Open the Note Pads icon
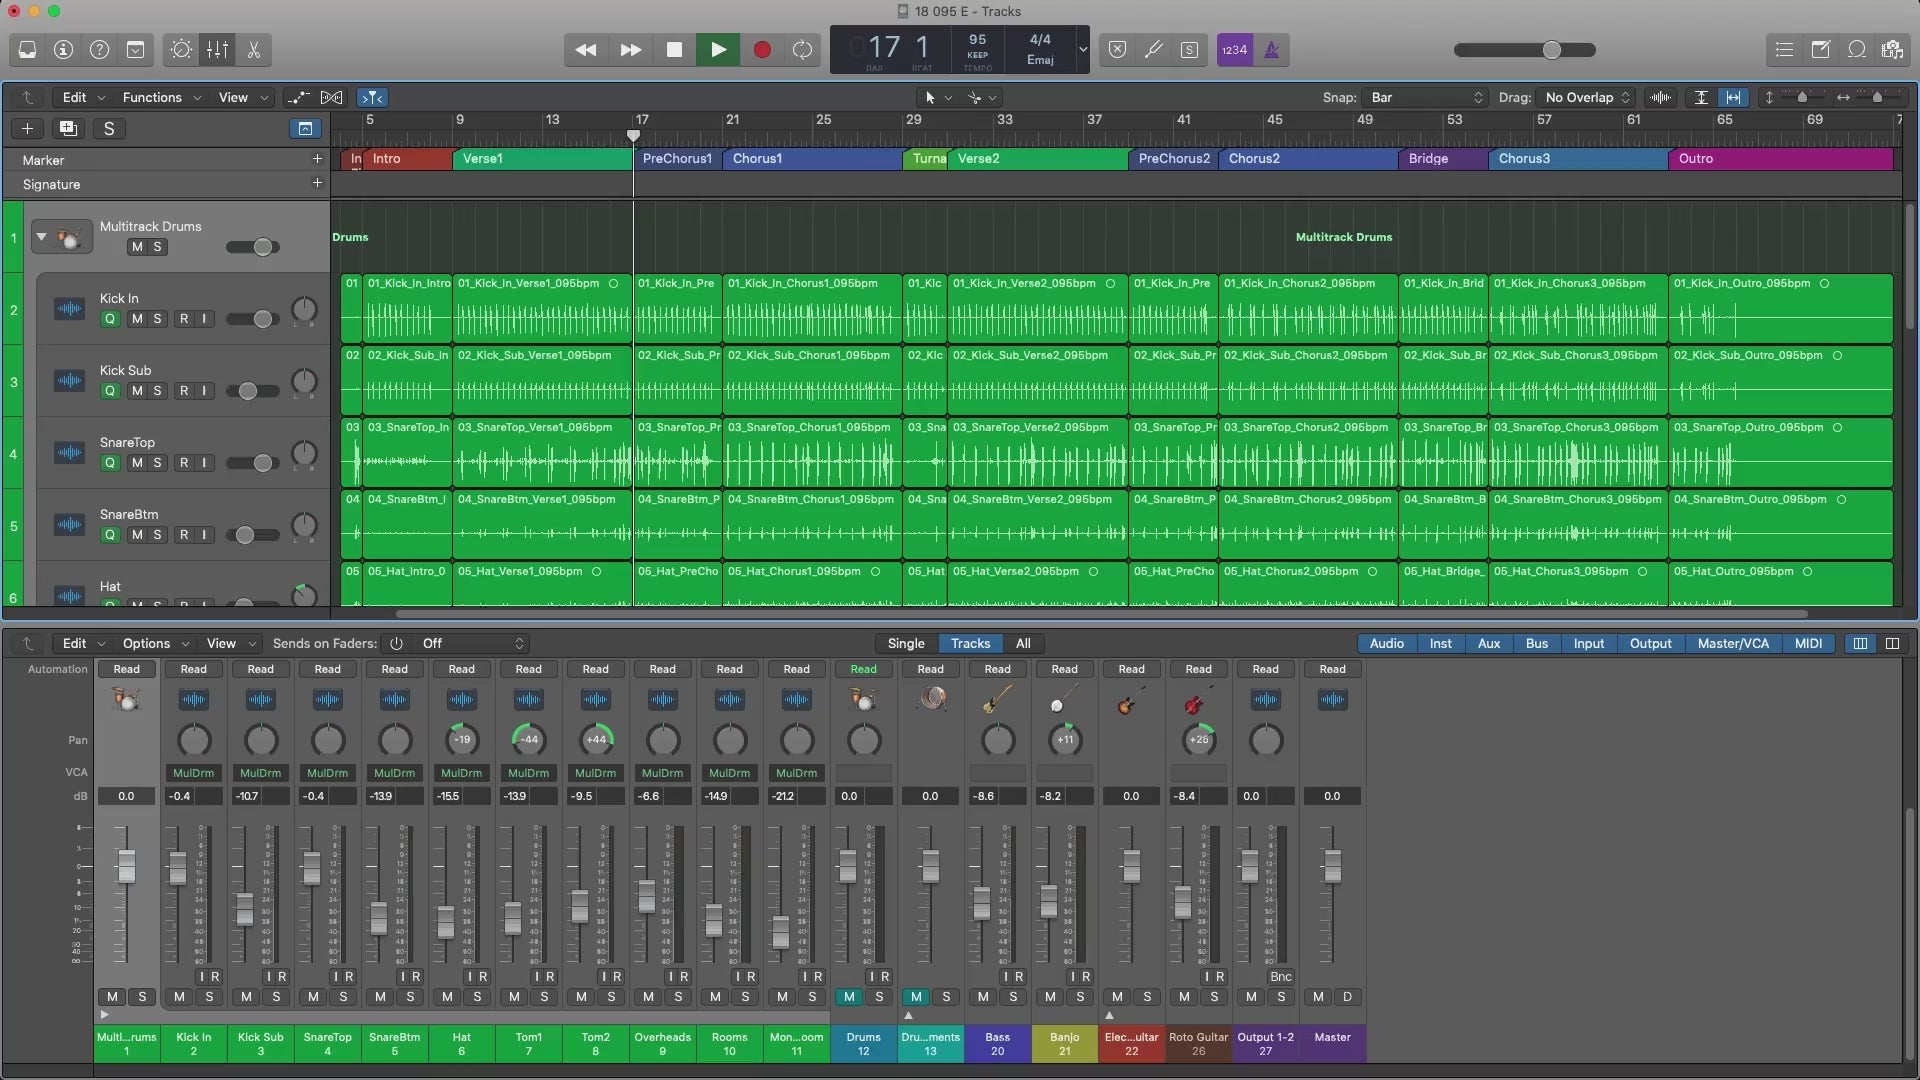This screenshot has width=1920, height=1080. (x=1820, y=49)
